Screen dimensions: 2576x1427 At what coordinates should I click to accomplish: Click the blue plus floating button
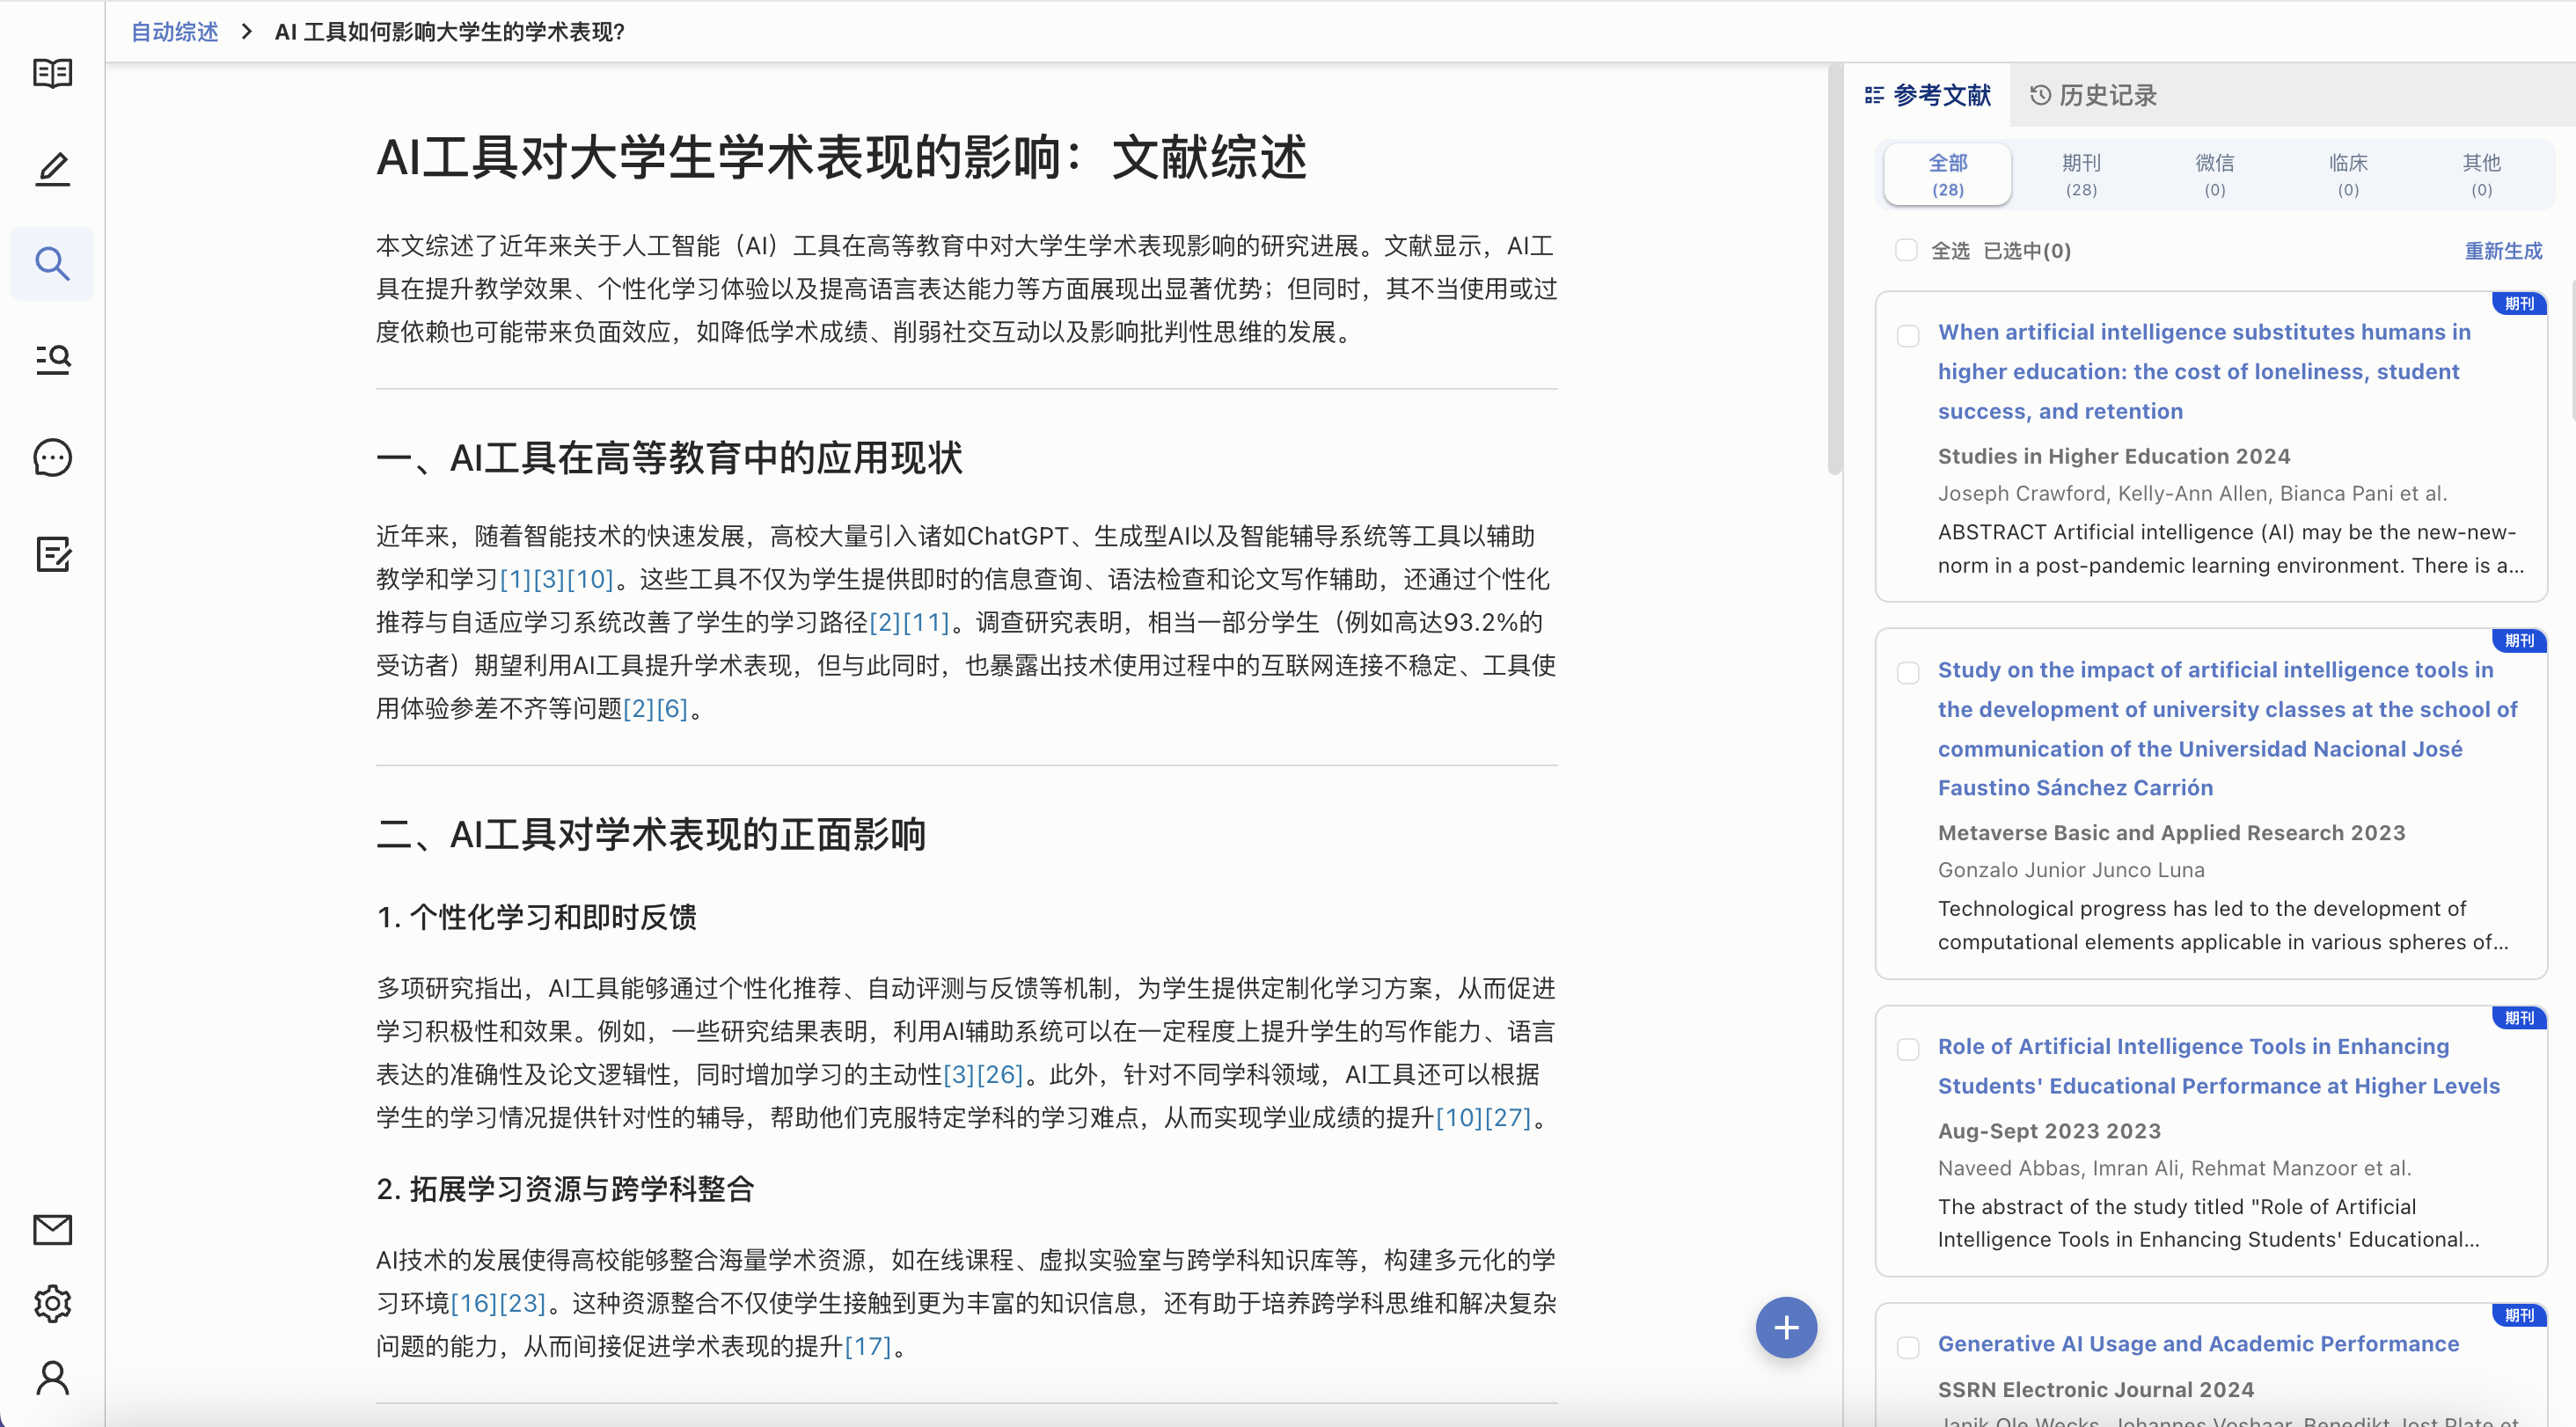click(1786, 1327)
